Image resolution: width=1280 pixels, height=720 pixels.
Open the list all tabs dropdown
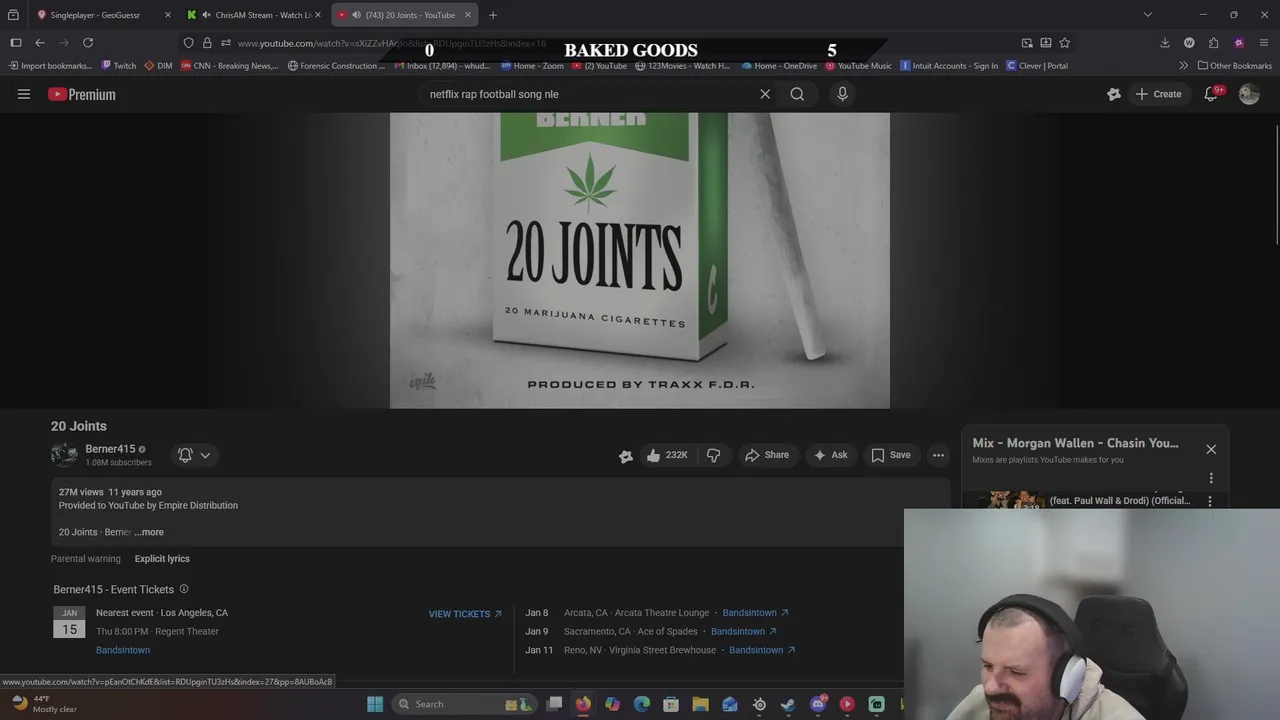1148,15
